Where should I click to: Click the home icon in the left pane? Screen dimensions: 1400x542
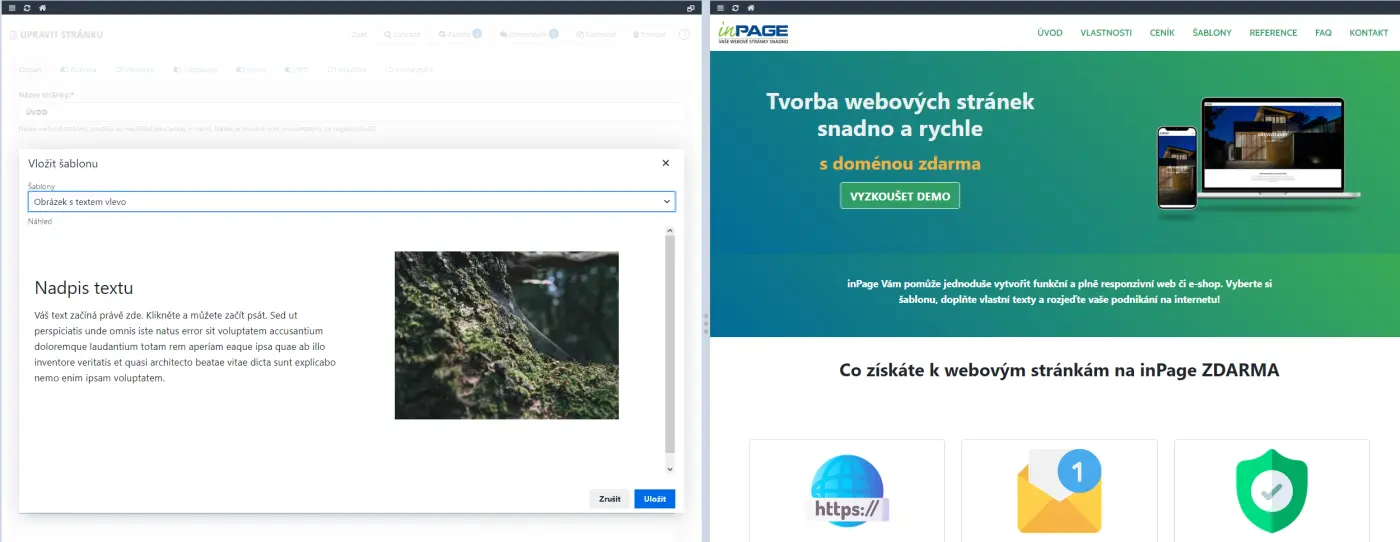coord(42,7)
